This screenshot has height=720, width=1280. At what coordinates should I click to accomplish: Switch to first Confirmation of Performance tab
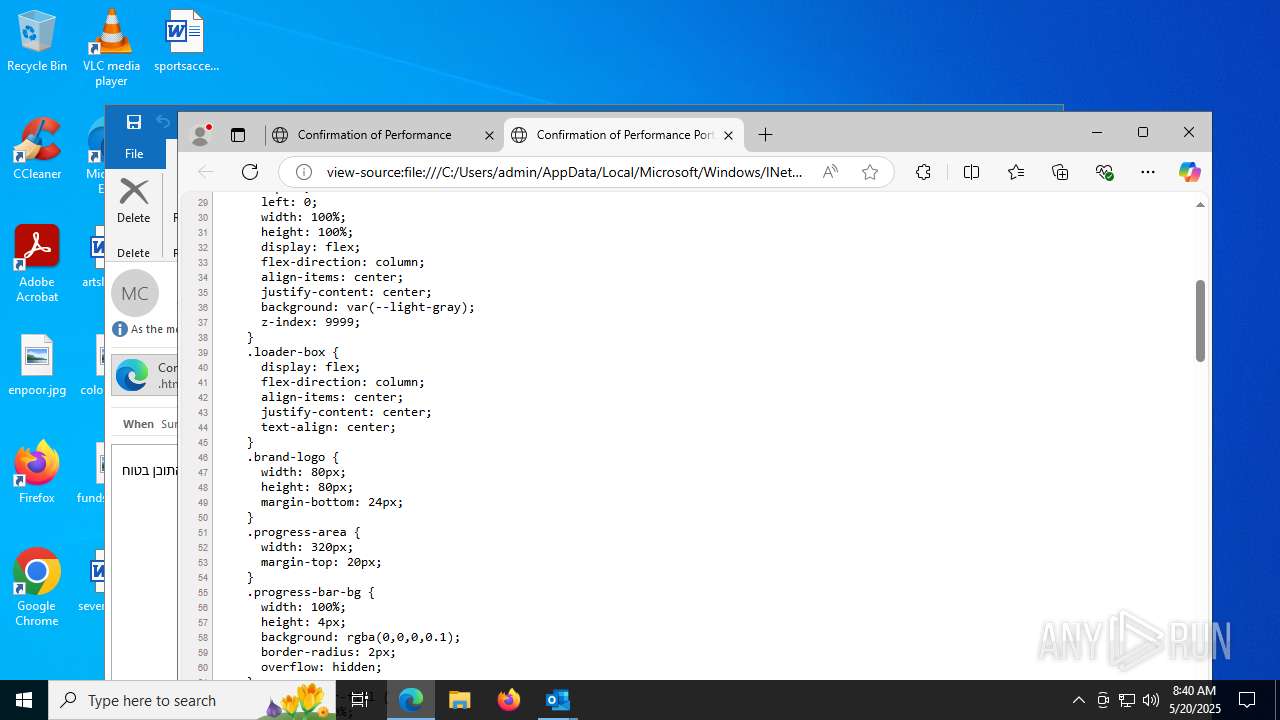(374, 135)
